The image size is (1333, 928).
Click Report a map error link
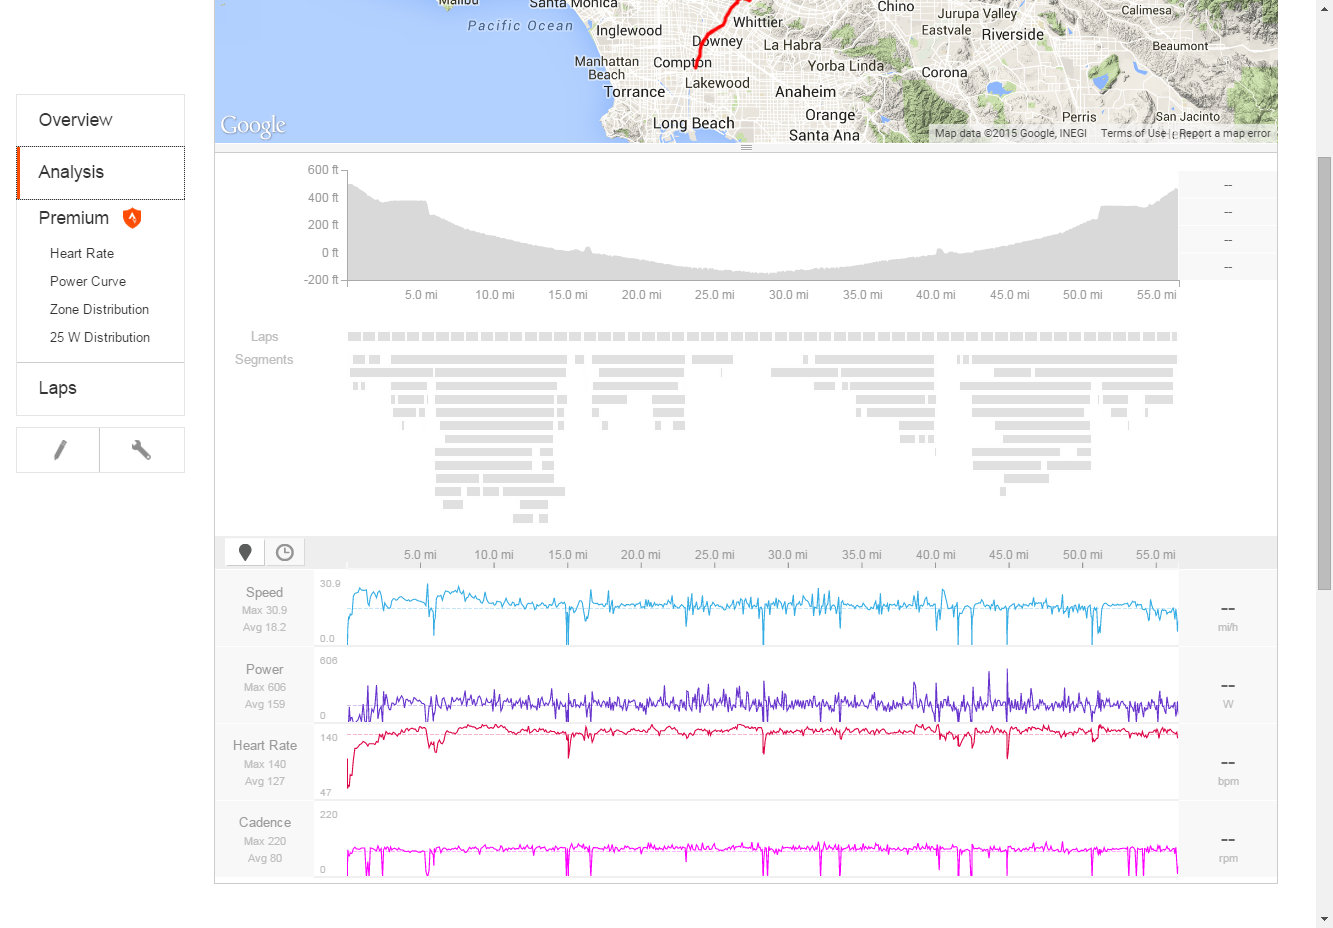pyautogui.click(x=1224, y=133)
